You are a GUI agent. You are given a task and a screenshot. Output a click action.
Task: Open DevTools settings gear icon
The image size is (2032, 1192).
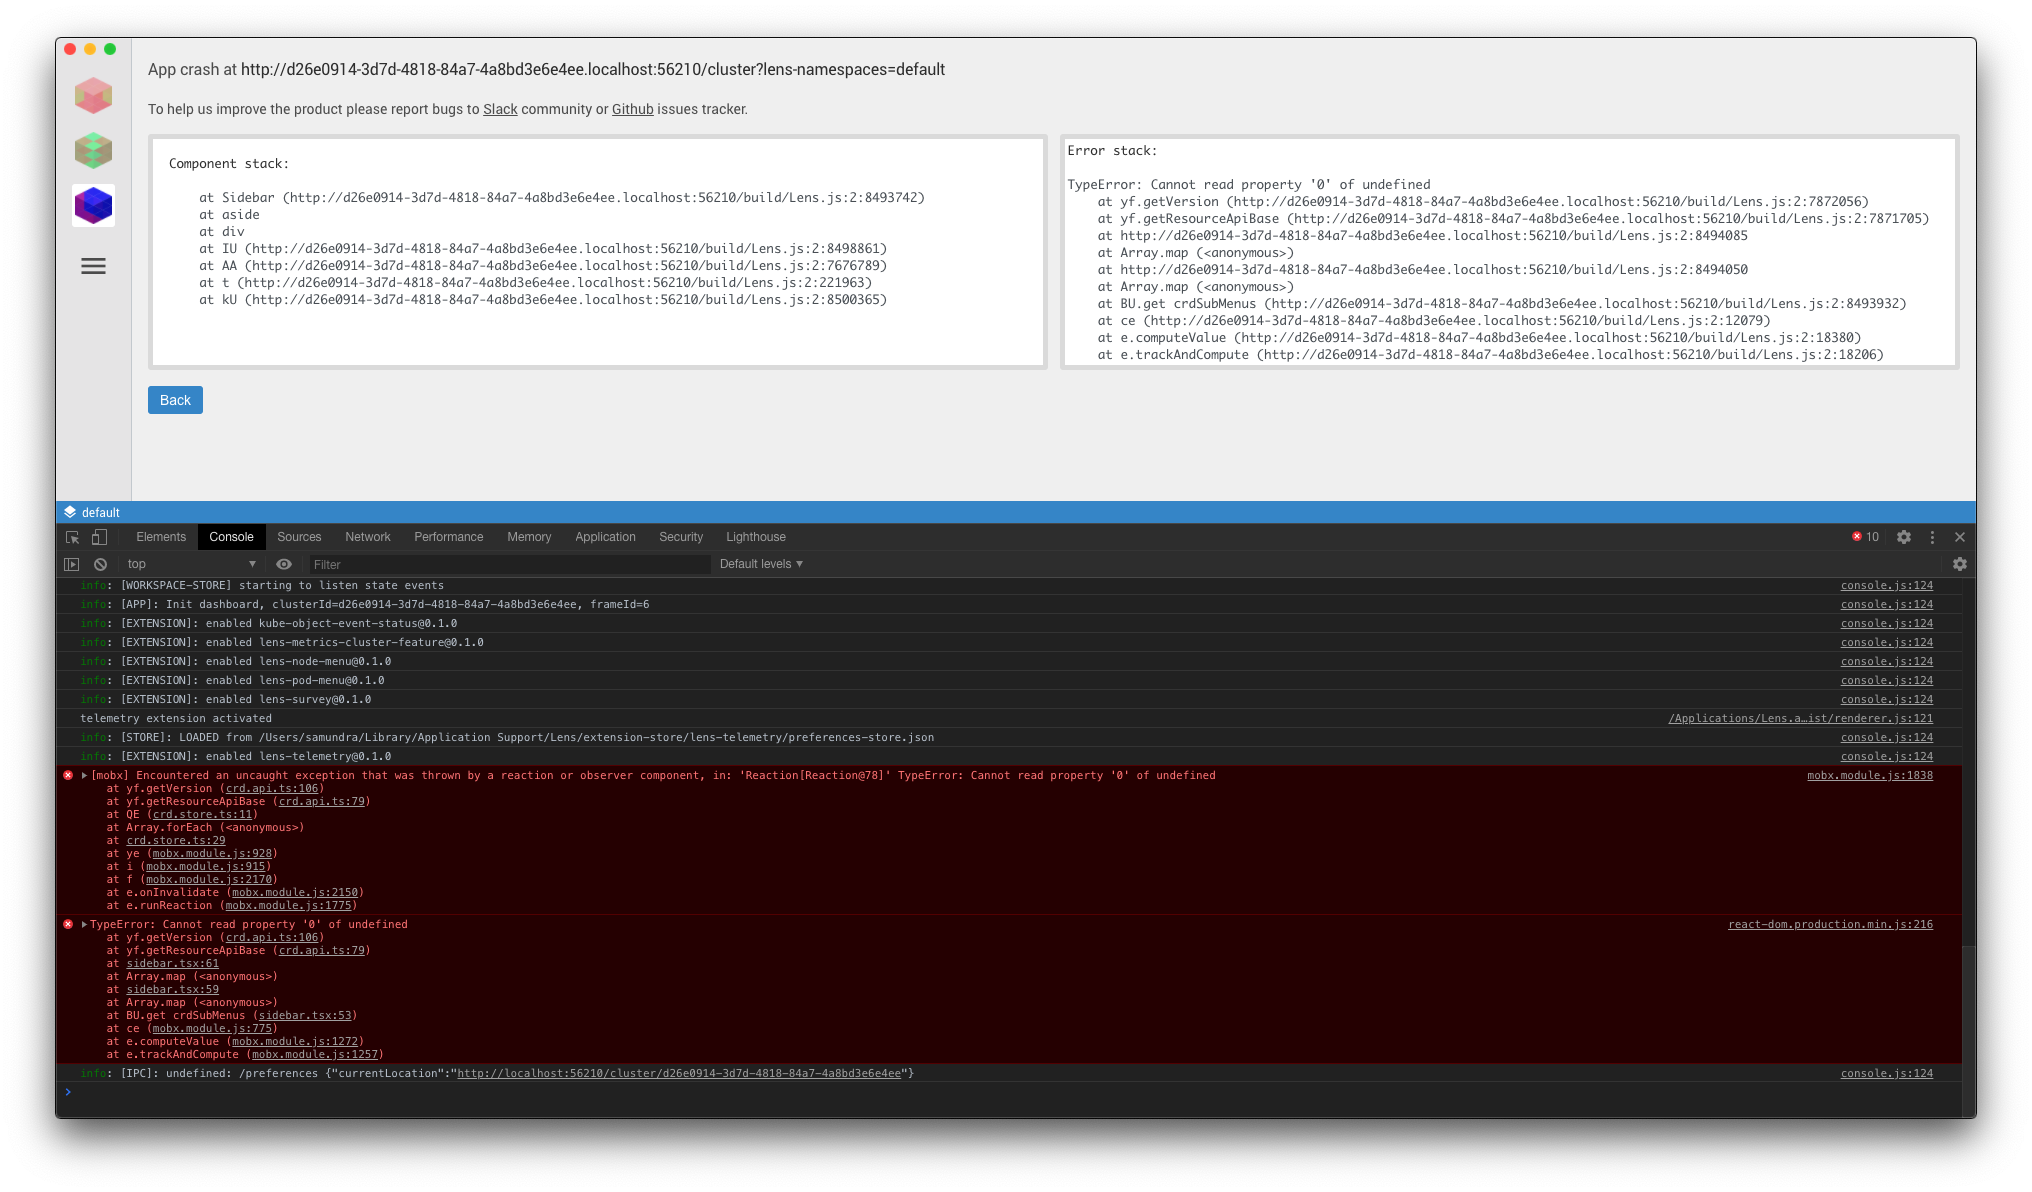[x=1904, y=537]
